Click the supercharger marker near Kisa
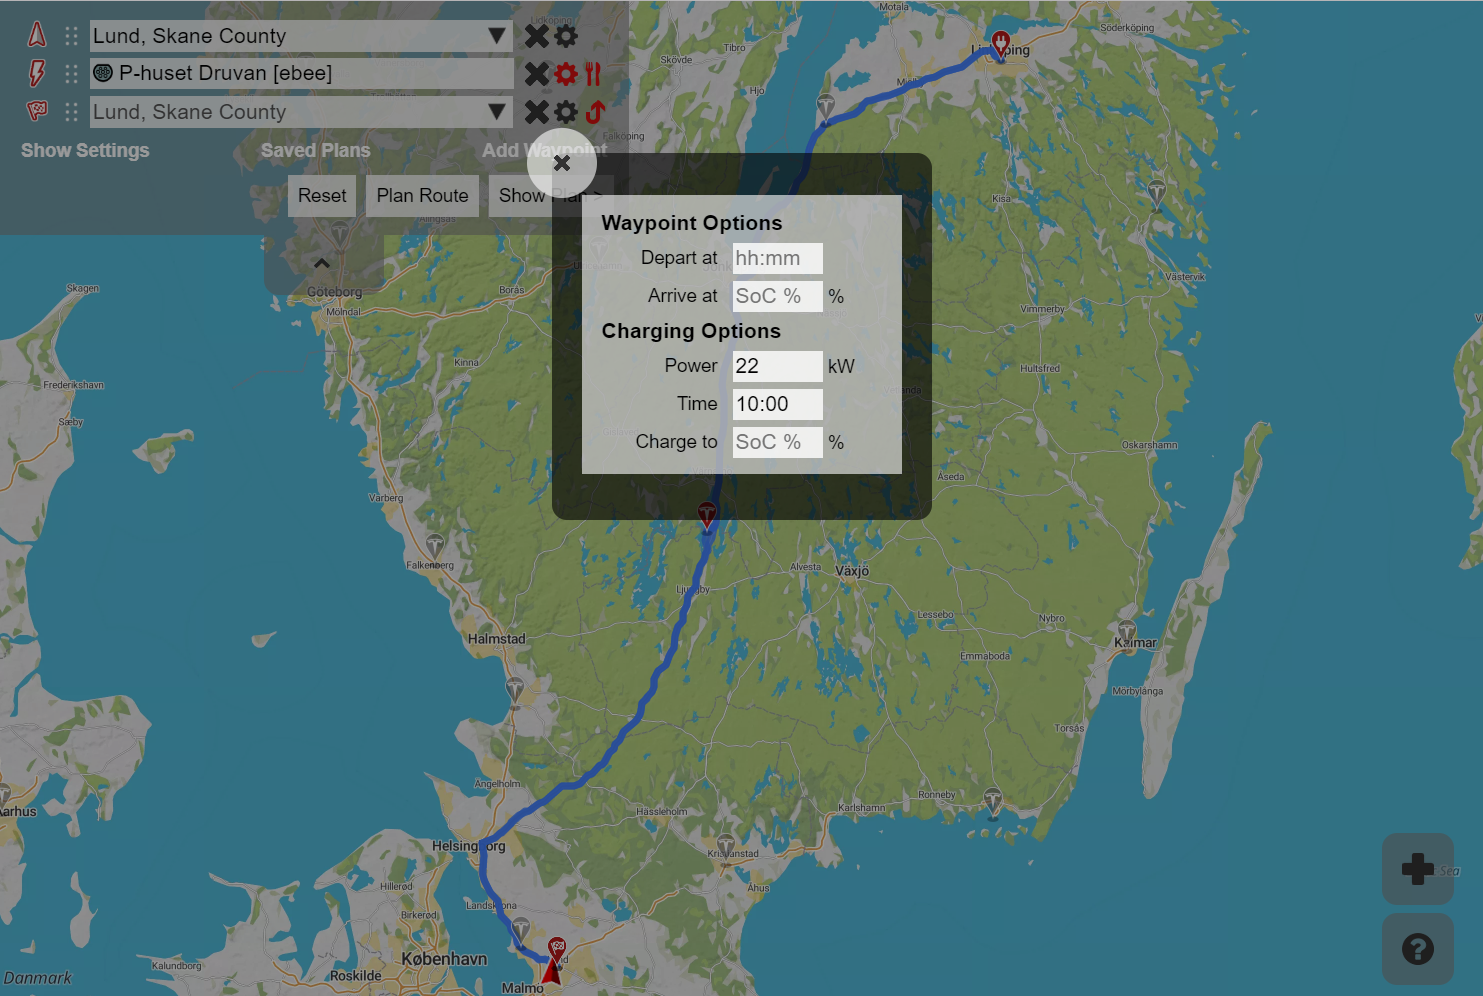Image resolution: width=1483 pixels, height=996 pixels. (1157, 191)
